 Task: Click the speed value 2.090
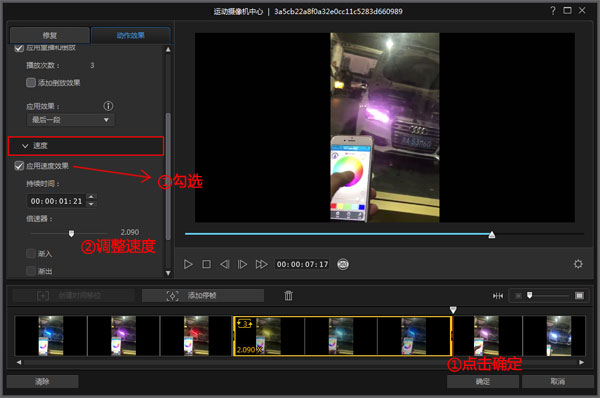pyautogui.click(x=130, y=232)
